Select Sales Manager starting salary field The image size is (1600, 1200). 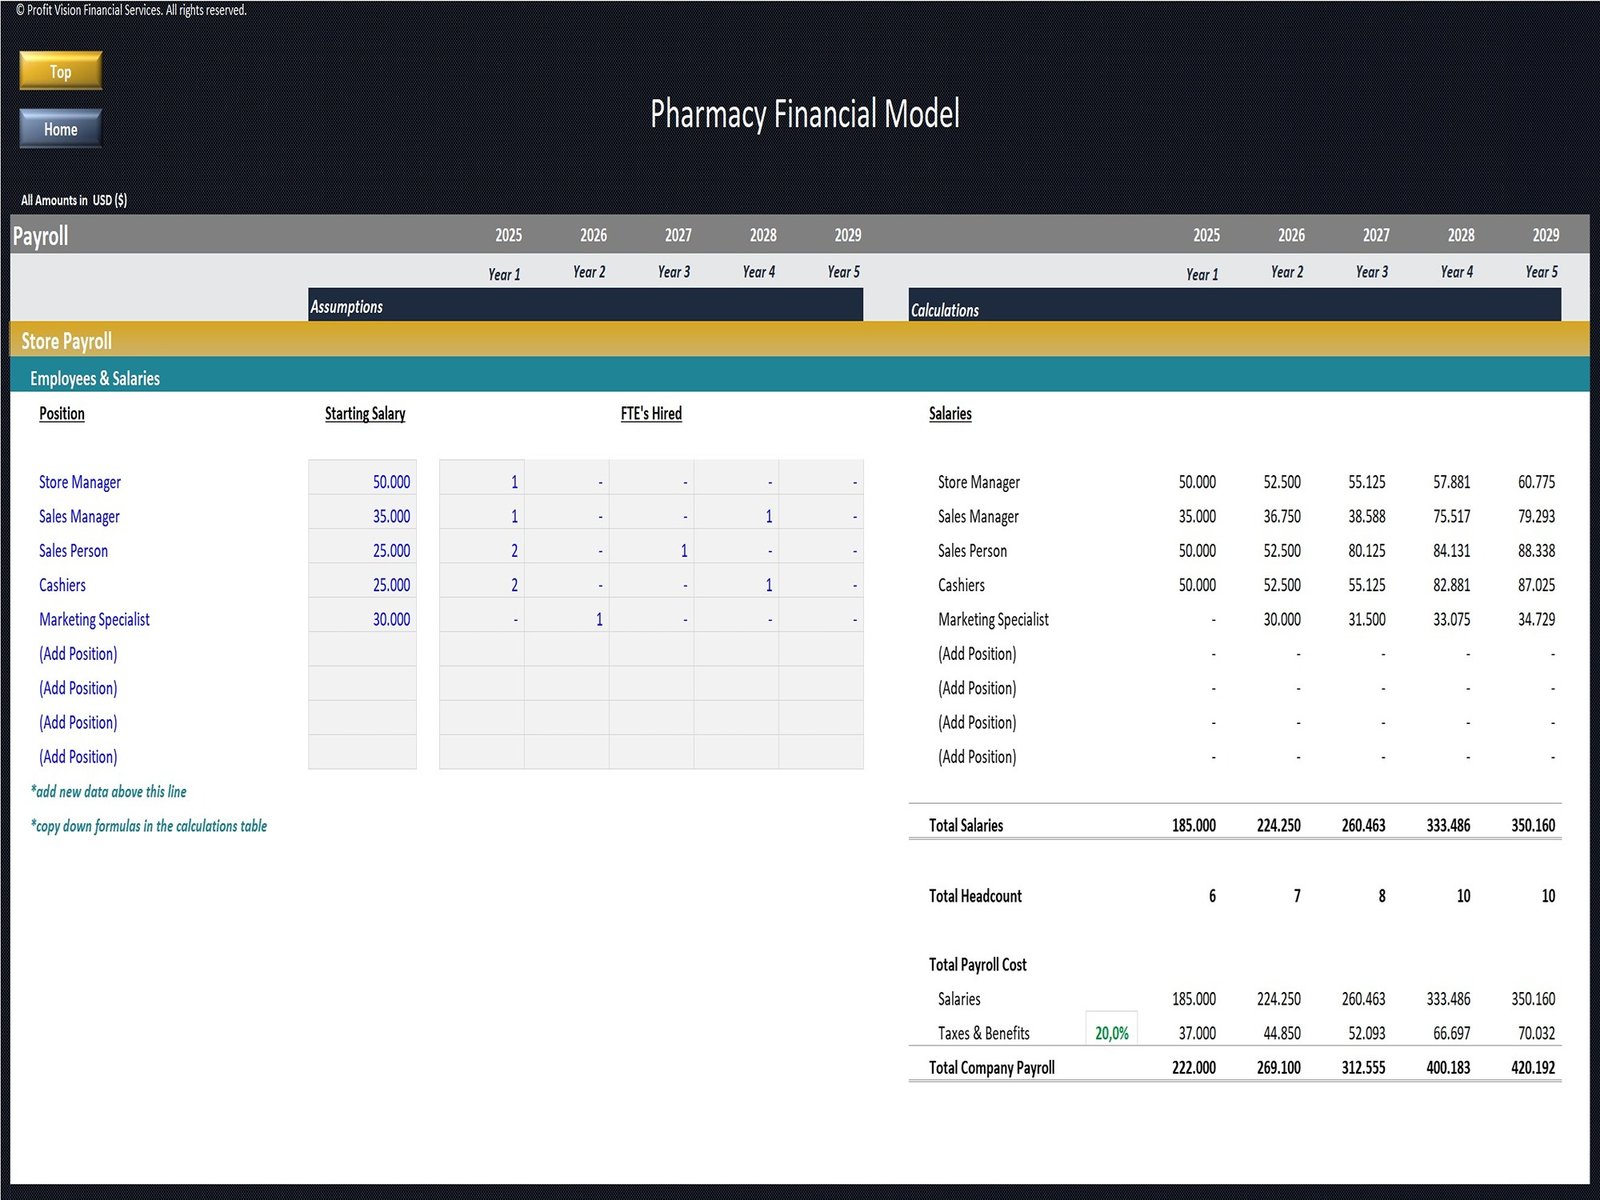(x=363, y=516)
